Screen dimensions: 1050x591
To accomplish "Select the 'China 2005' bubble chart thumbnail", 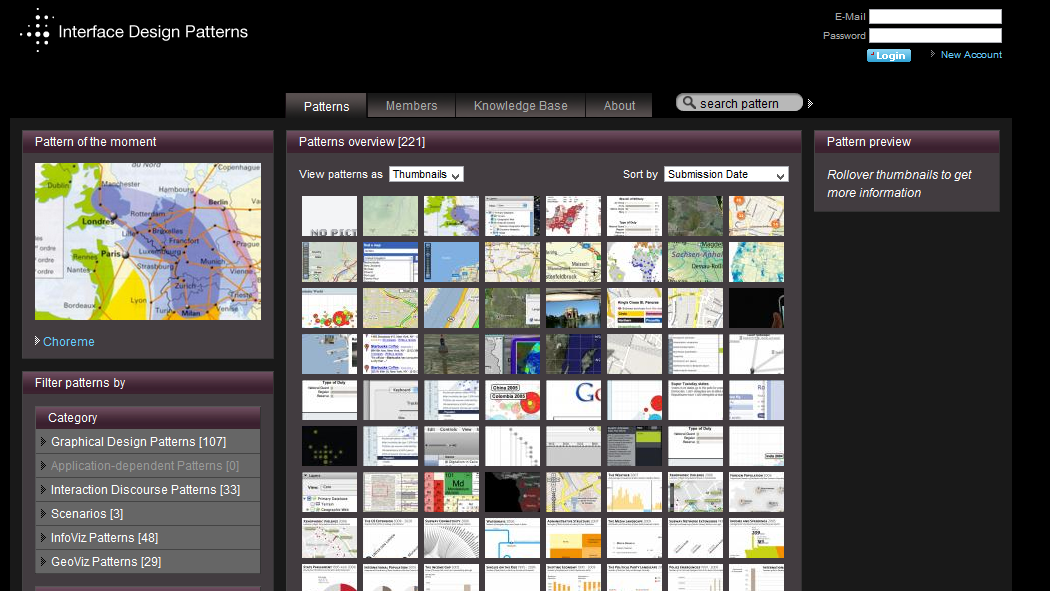I will coord(512,399).
